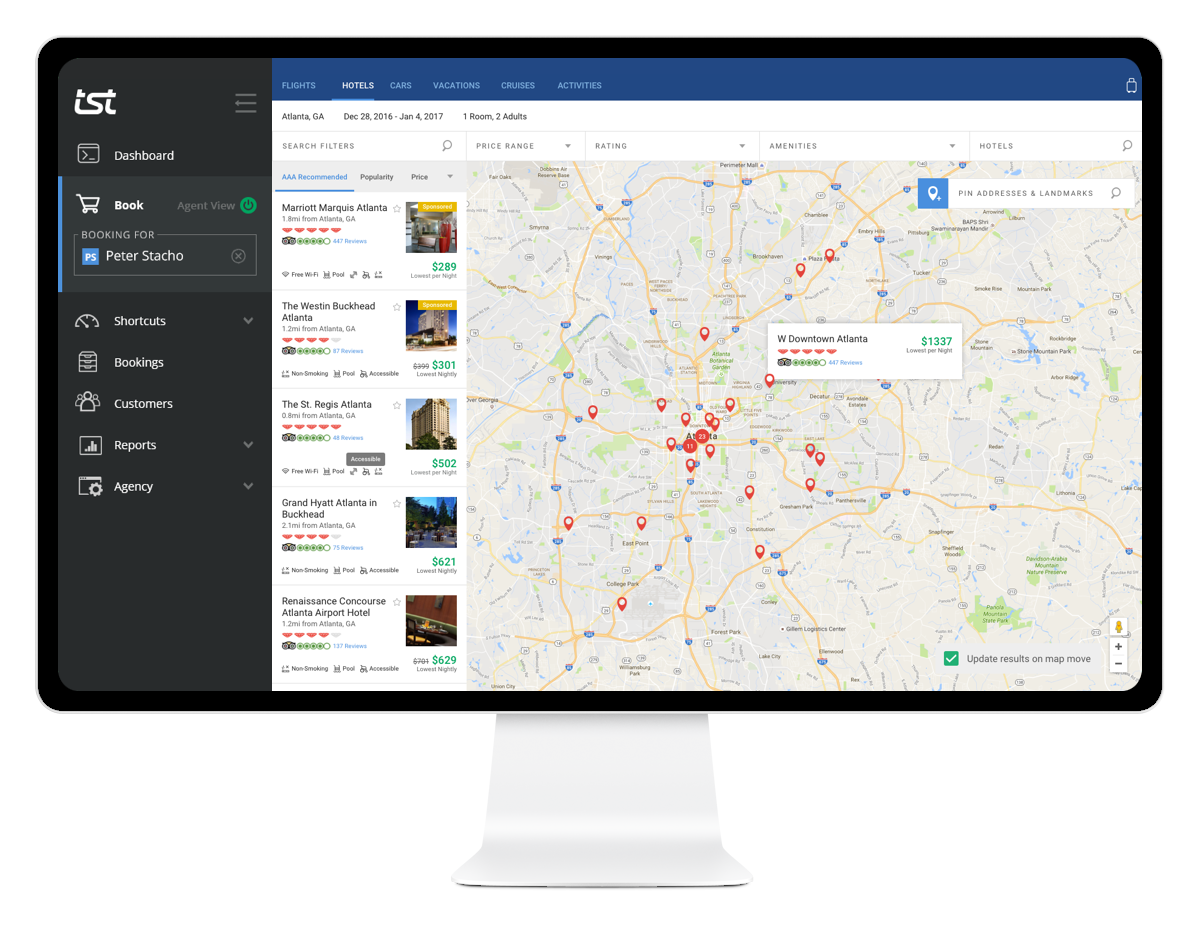
Task: Open Dashboard from the sidebar
Action: (x=144, y=155)
